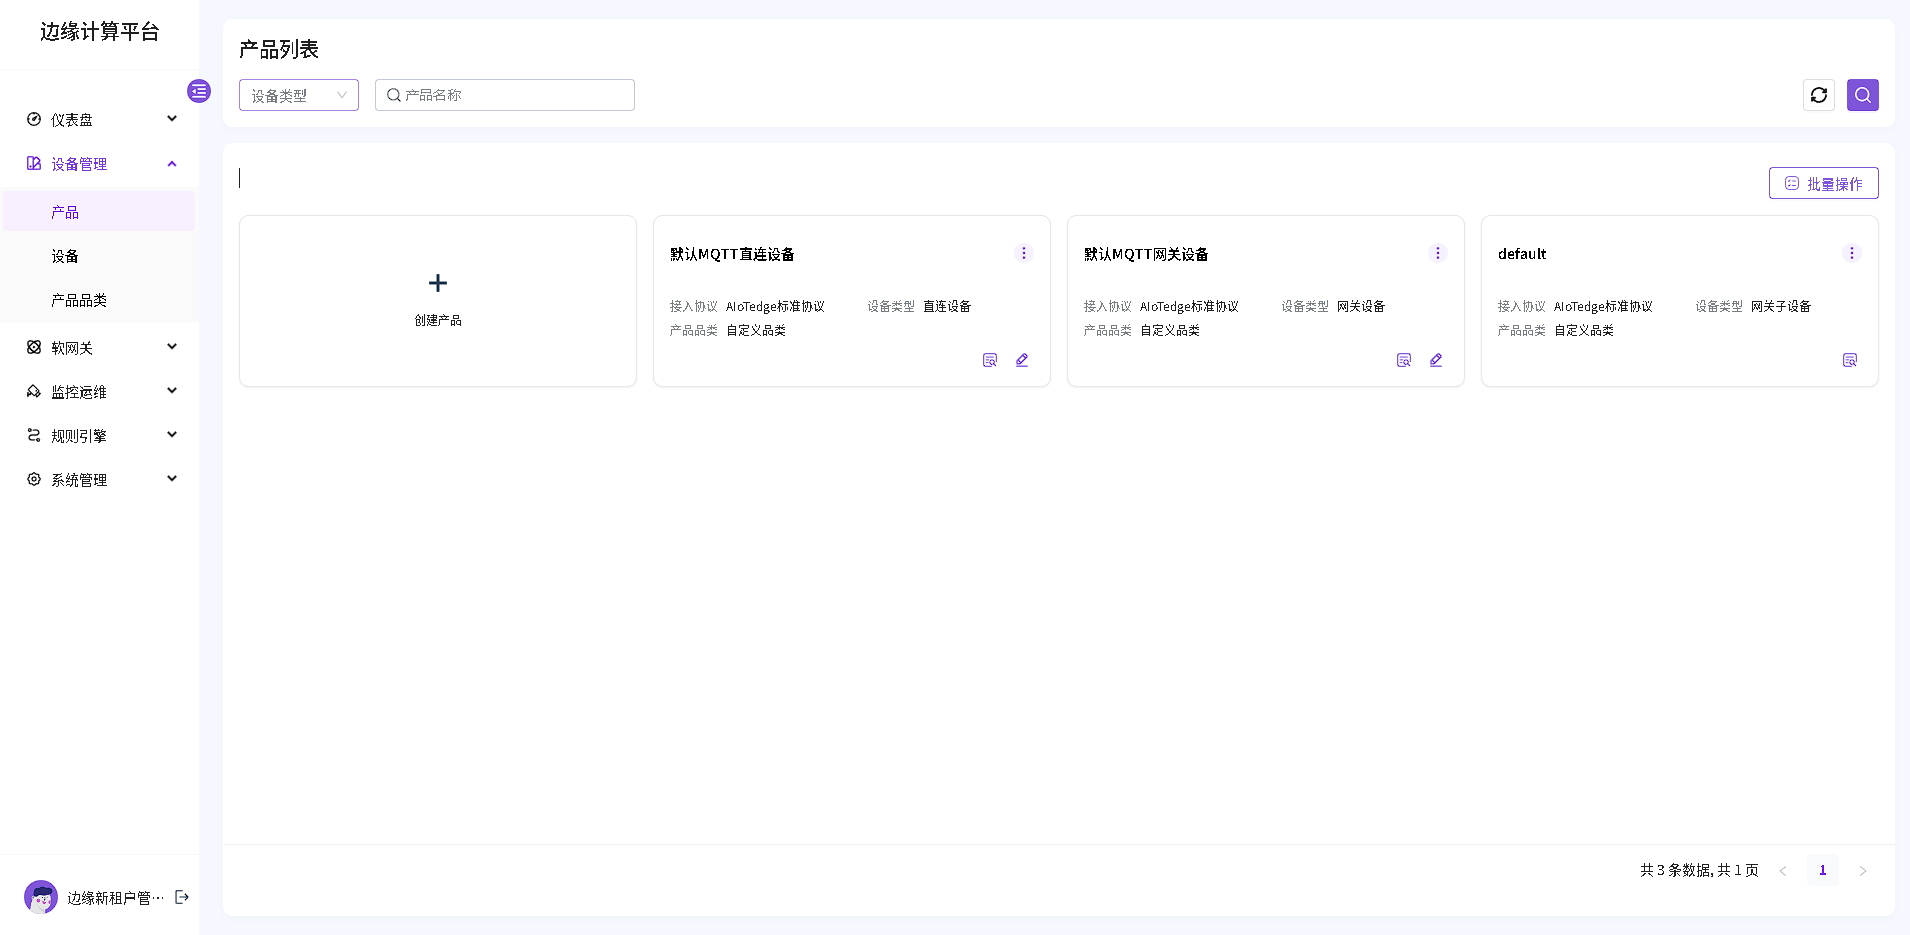
Task: Go to the 设备 submenu item
Action: 65,256
